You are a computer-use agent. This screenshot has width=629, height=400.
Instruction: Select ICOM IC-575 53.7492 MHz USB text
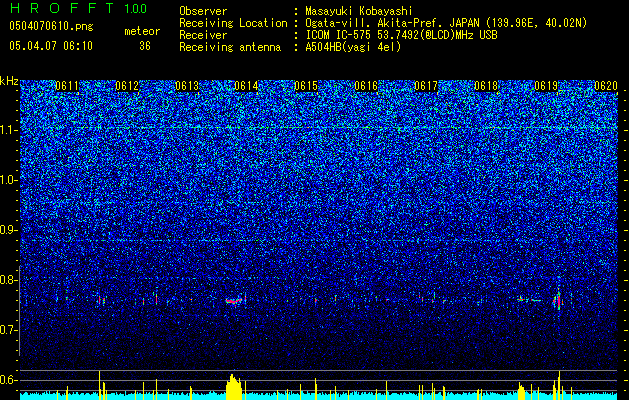point(401,35)
